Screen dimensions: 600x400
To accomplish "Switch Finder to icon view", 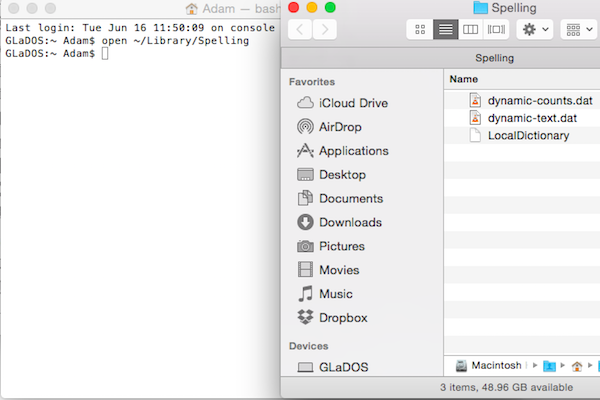I will tap(420, 29).
